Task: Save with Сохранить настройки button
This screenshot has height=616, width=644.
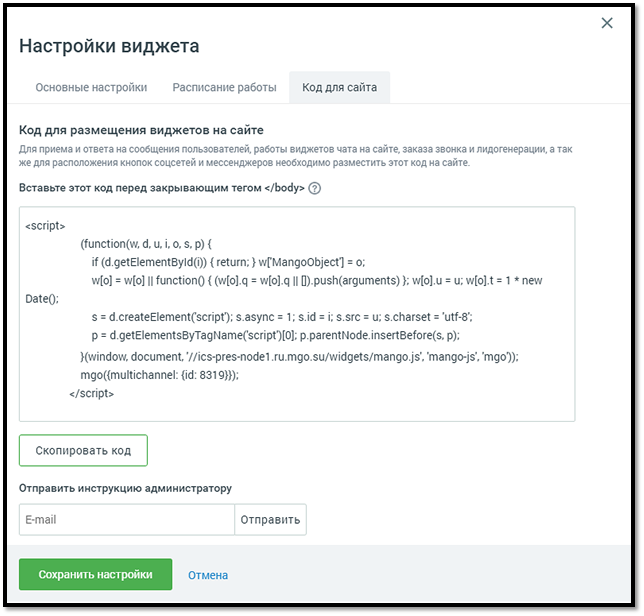Action: click(x=96, y=574)
